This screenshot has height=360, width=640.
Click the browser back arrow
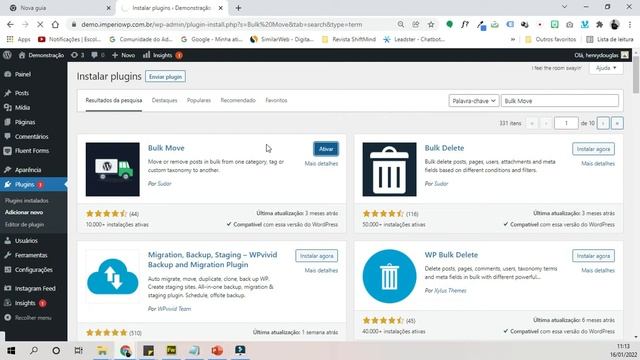10,24
